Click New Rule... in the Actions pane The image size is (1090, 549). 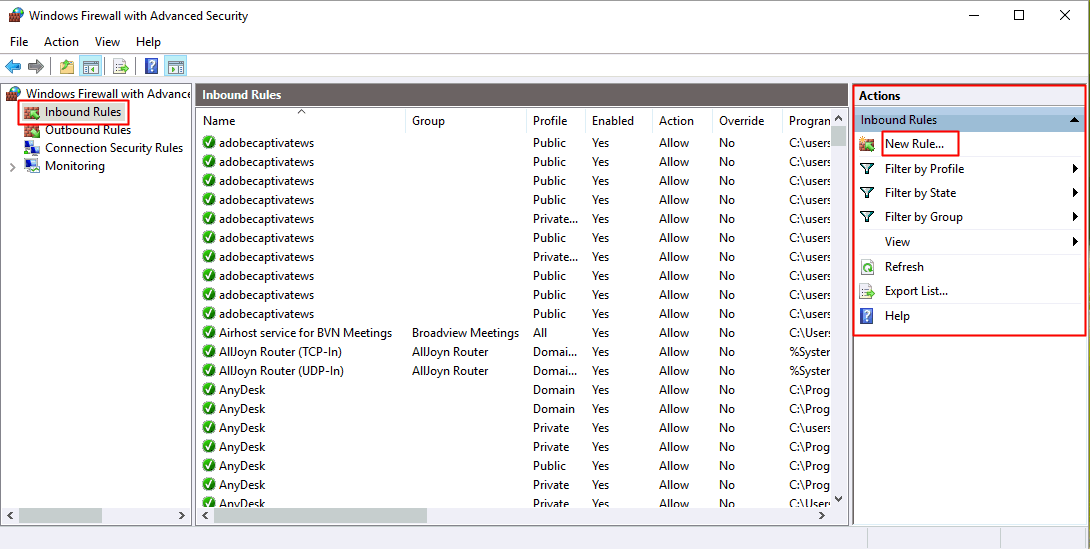tap(914, 145)
